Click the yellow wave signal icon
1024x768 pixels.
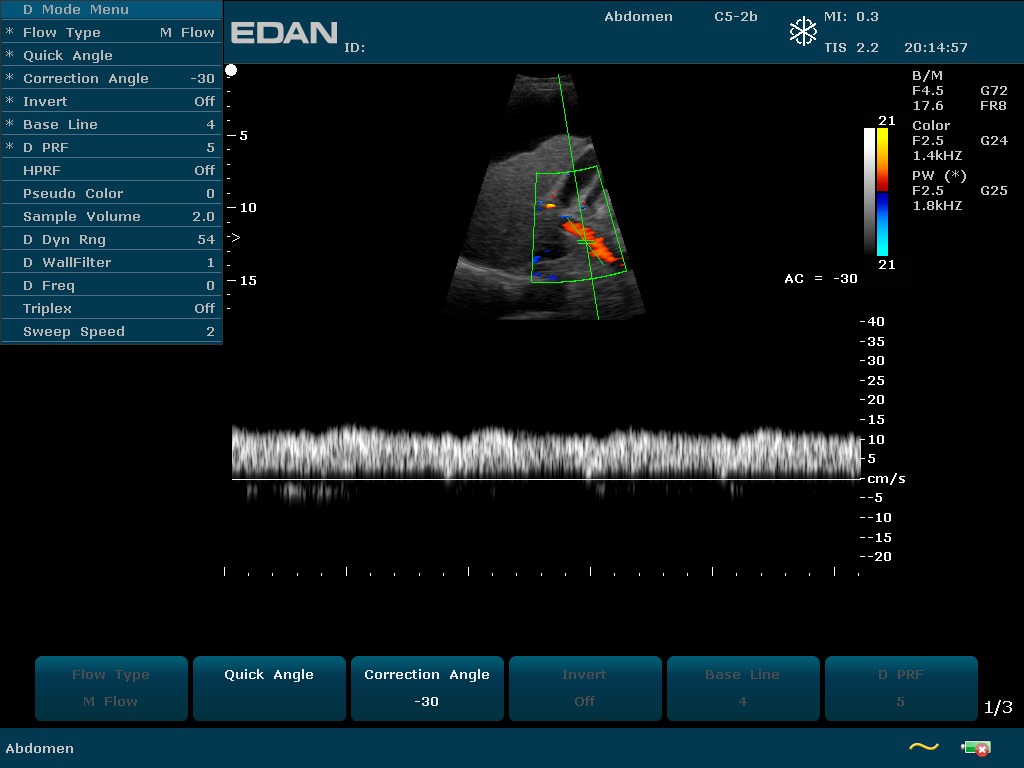pos(923,746)
